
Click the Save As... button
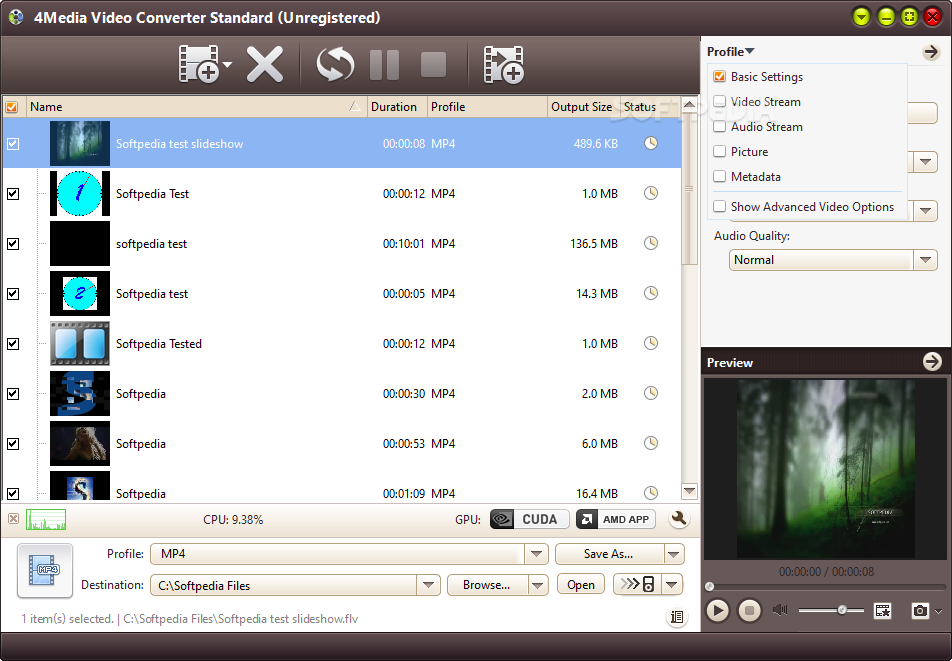point(609,554)
